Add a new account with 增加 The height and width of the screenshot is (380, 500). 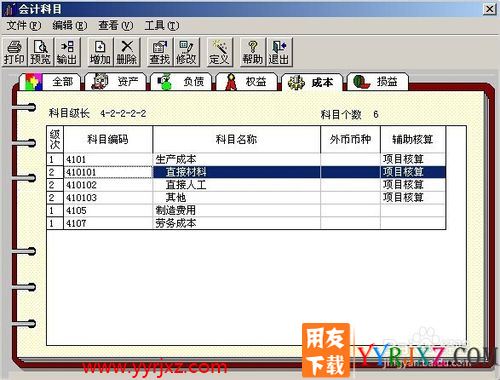tap(100, 52)
